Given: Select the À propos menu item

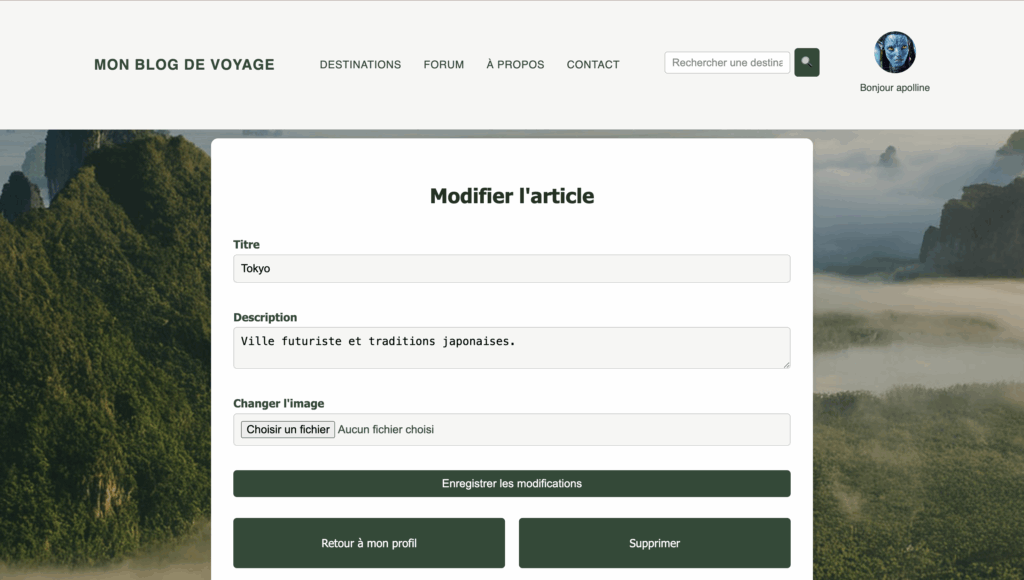Looking at the screenshot, I should 515,65.
